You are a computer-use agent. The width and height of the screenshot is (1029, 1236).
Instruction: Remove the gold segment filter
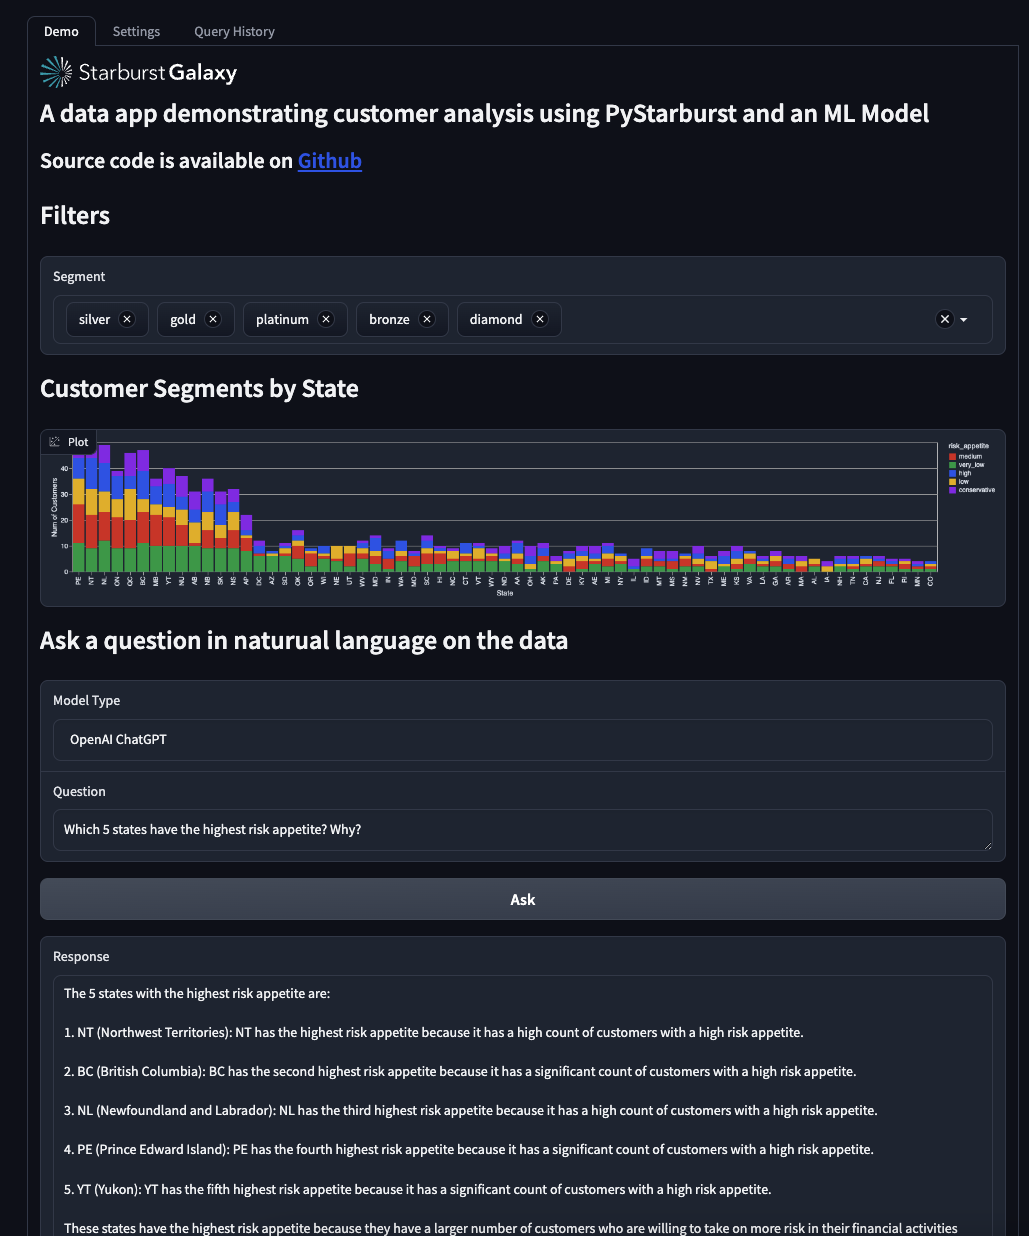(213, 319)
